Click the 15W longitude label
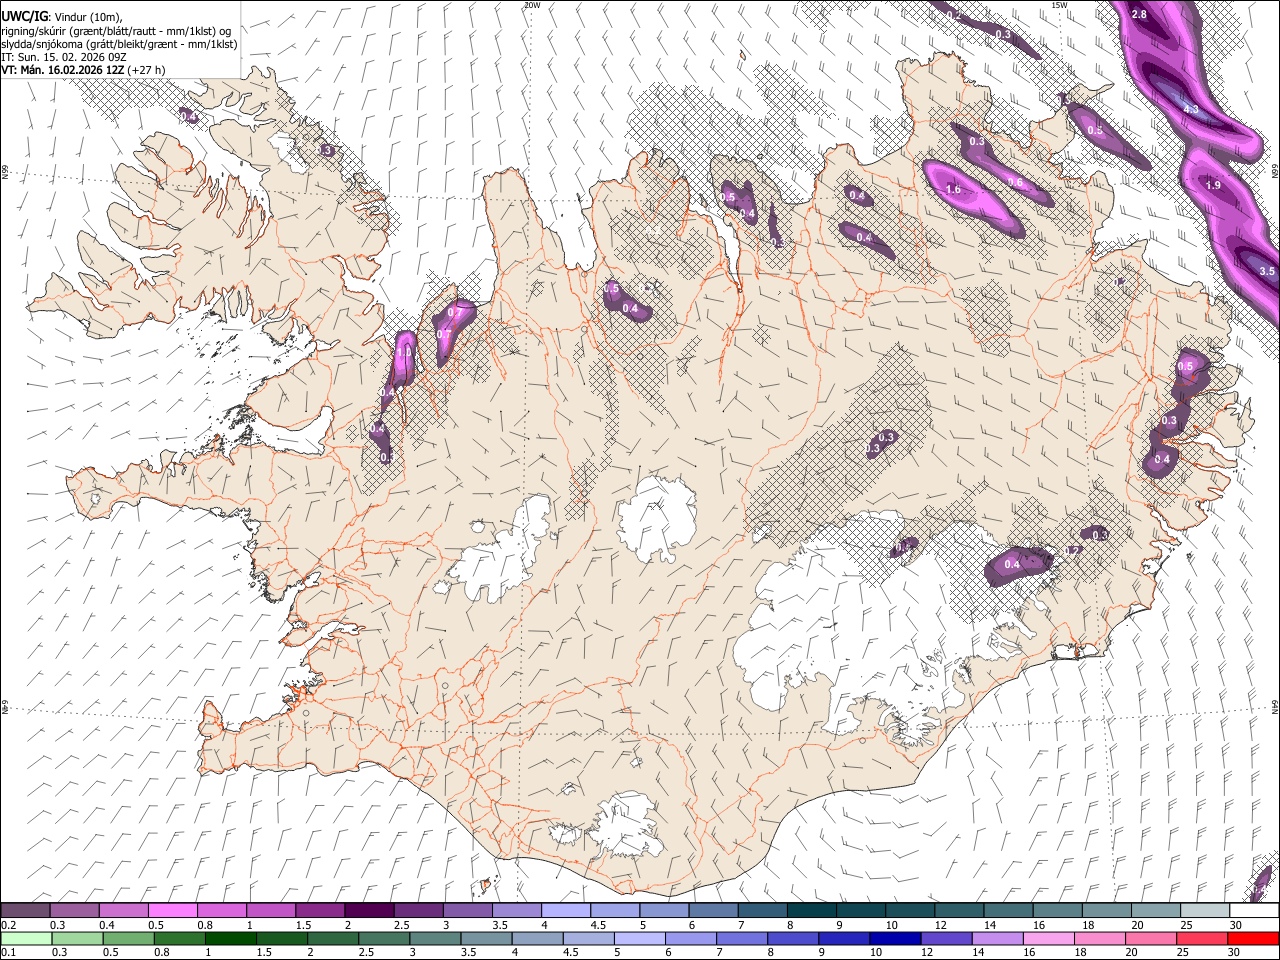Screen dimensions: 1280x960 tap(1060, 5)
